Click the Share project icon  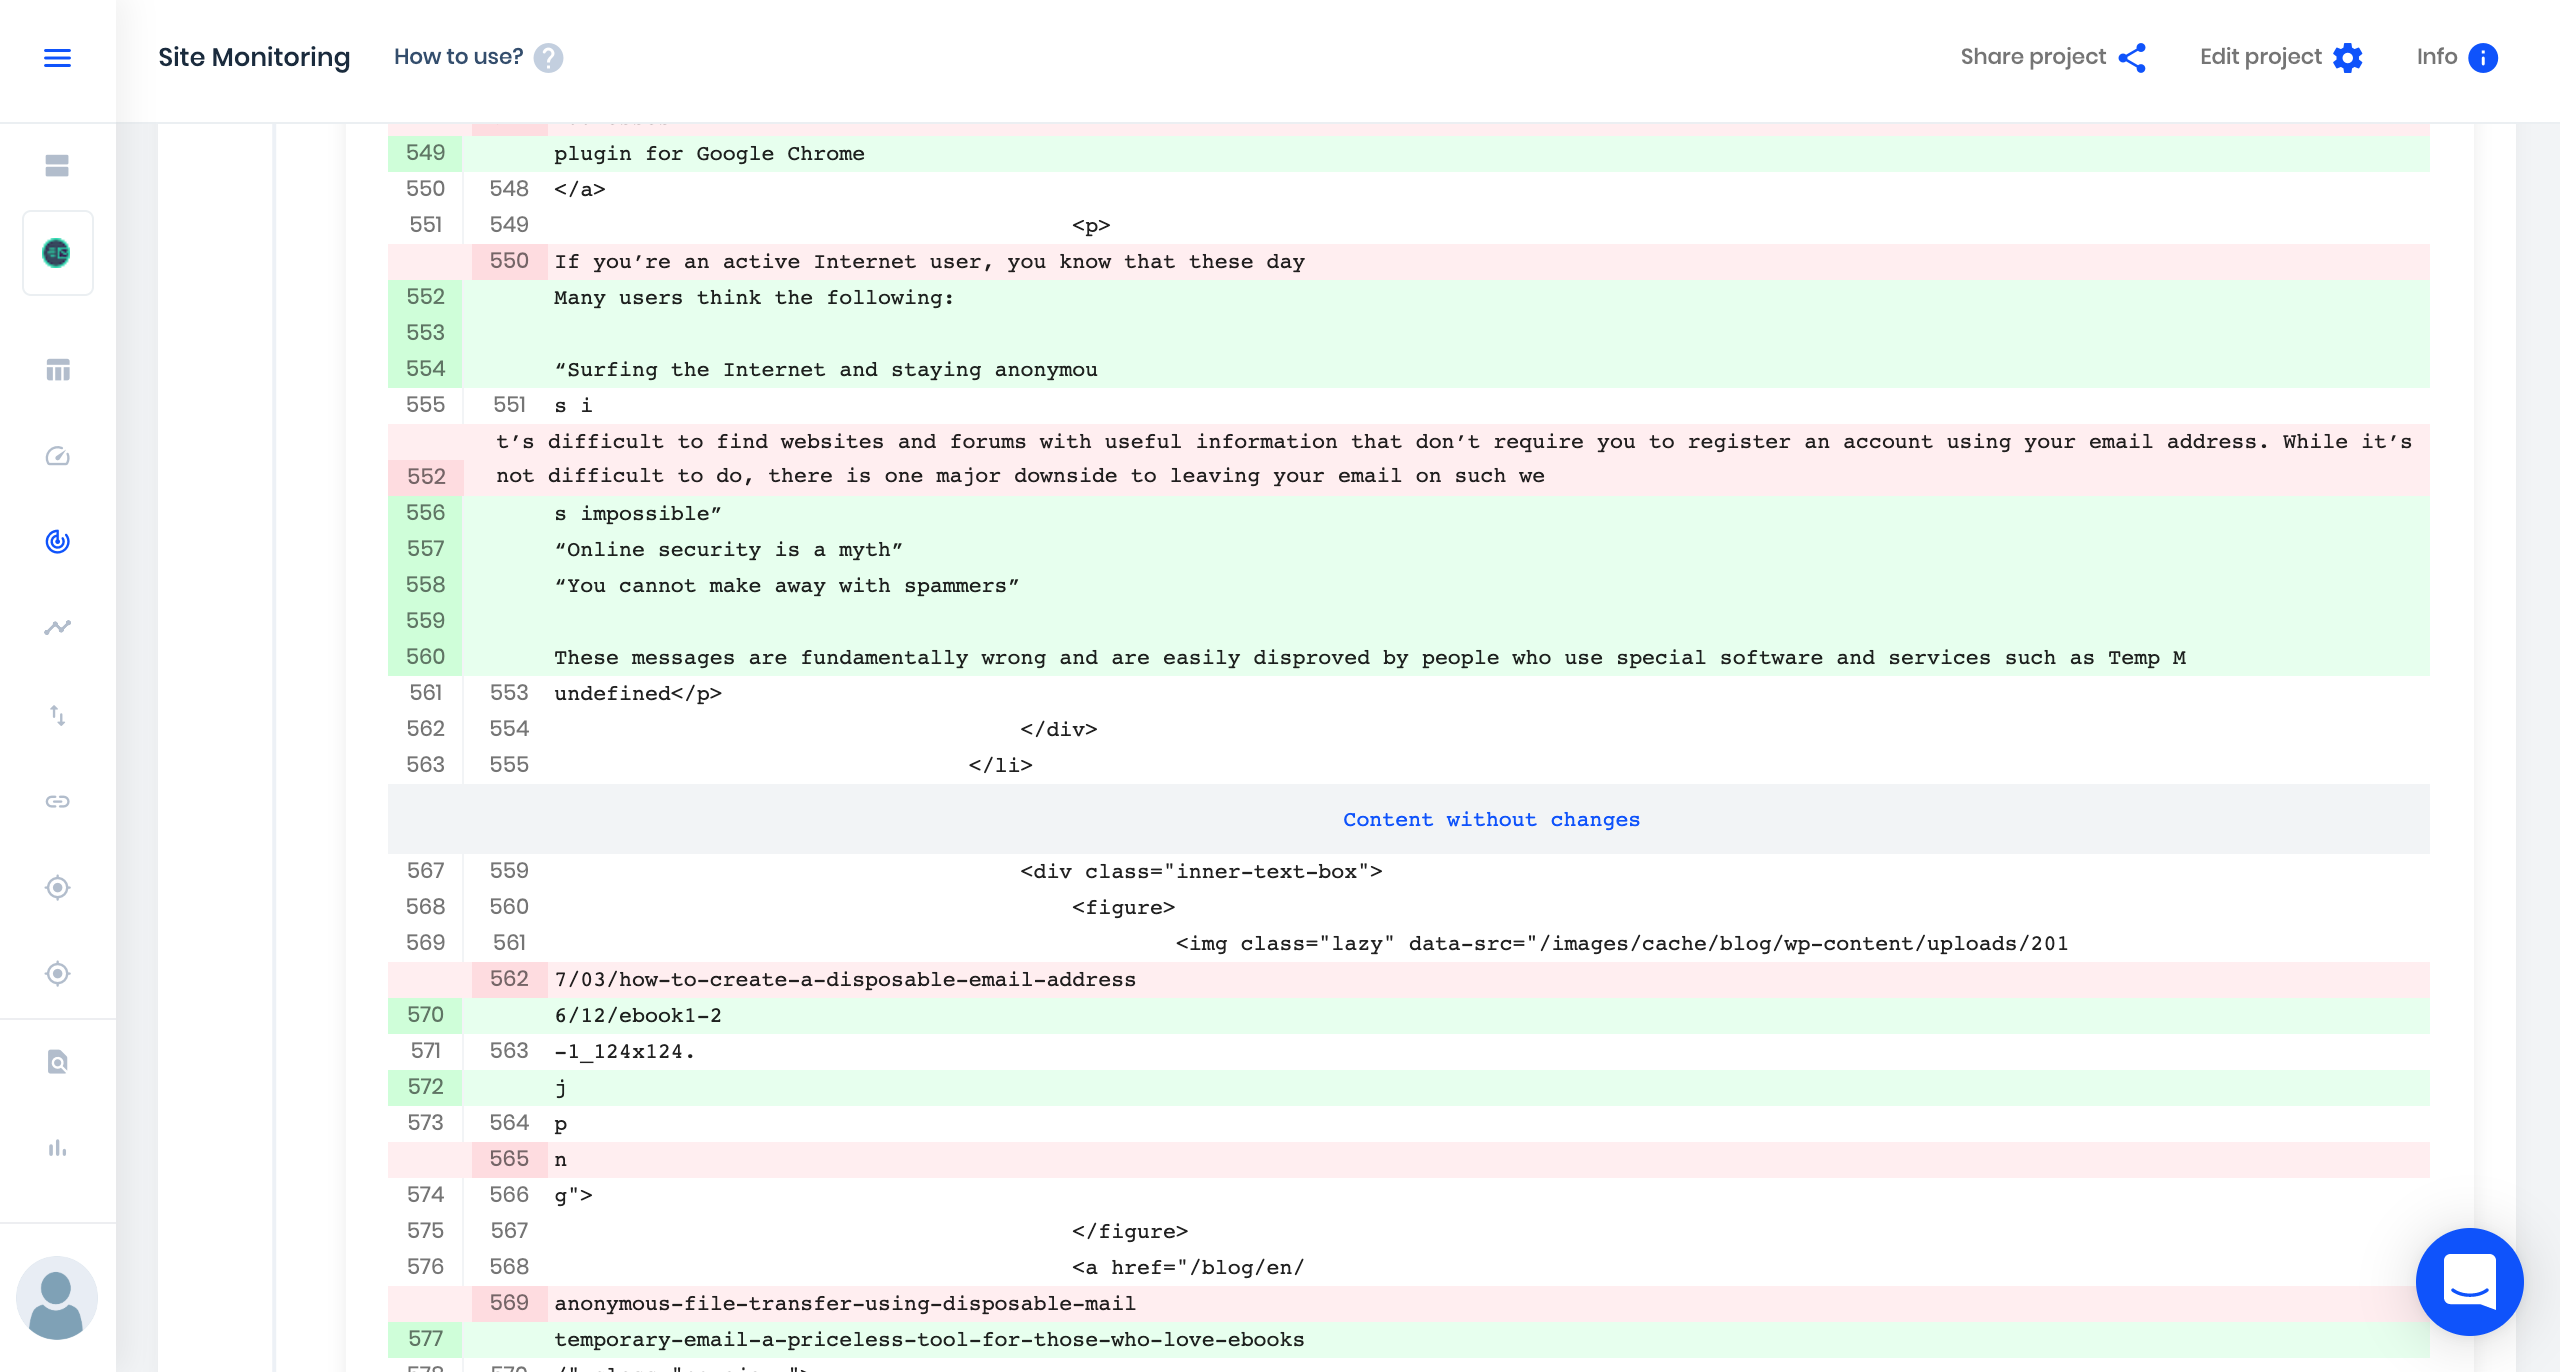(x=2132, y=58)
